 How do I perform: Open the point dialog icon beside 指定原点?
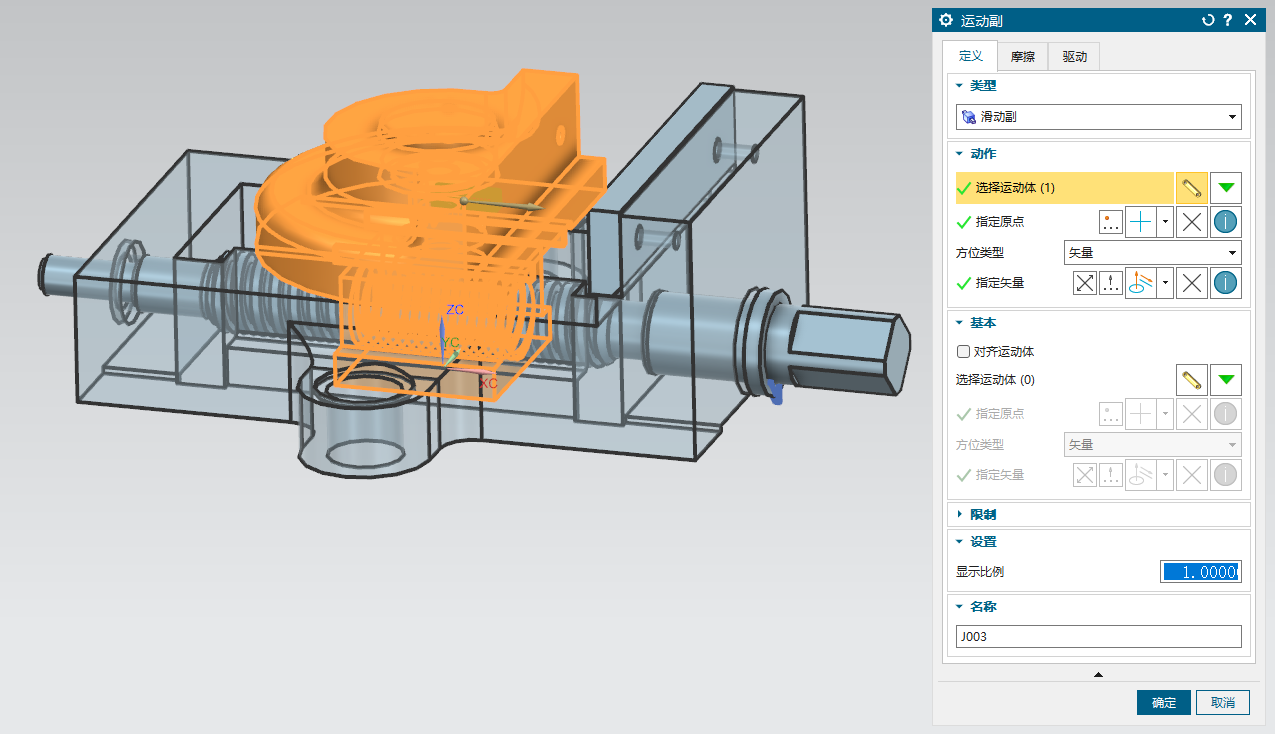1110,222
